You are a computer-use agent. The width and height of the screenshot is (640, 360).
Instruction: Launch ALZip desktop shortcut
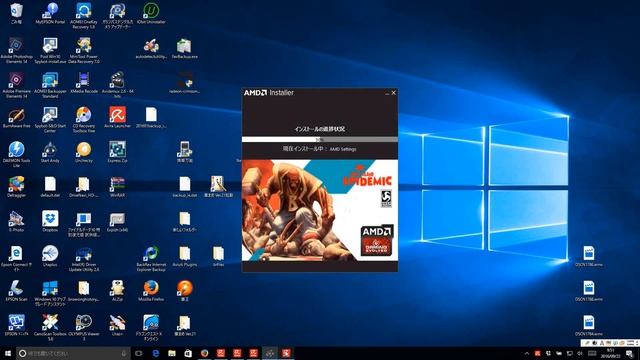[x=118, y=291]
